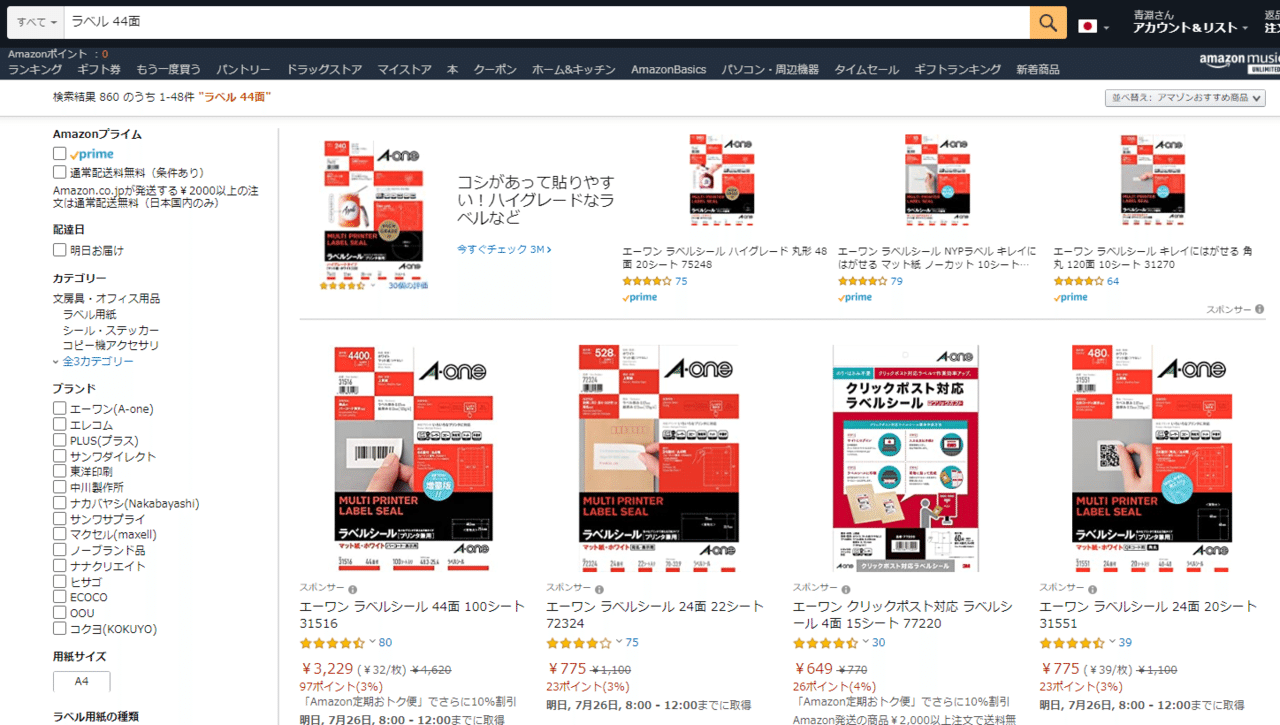Select ラベル用紙 category link
Image resolution: width=1280 pixels, height=725 pixels.
coord(89,314)
